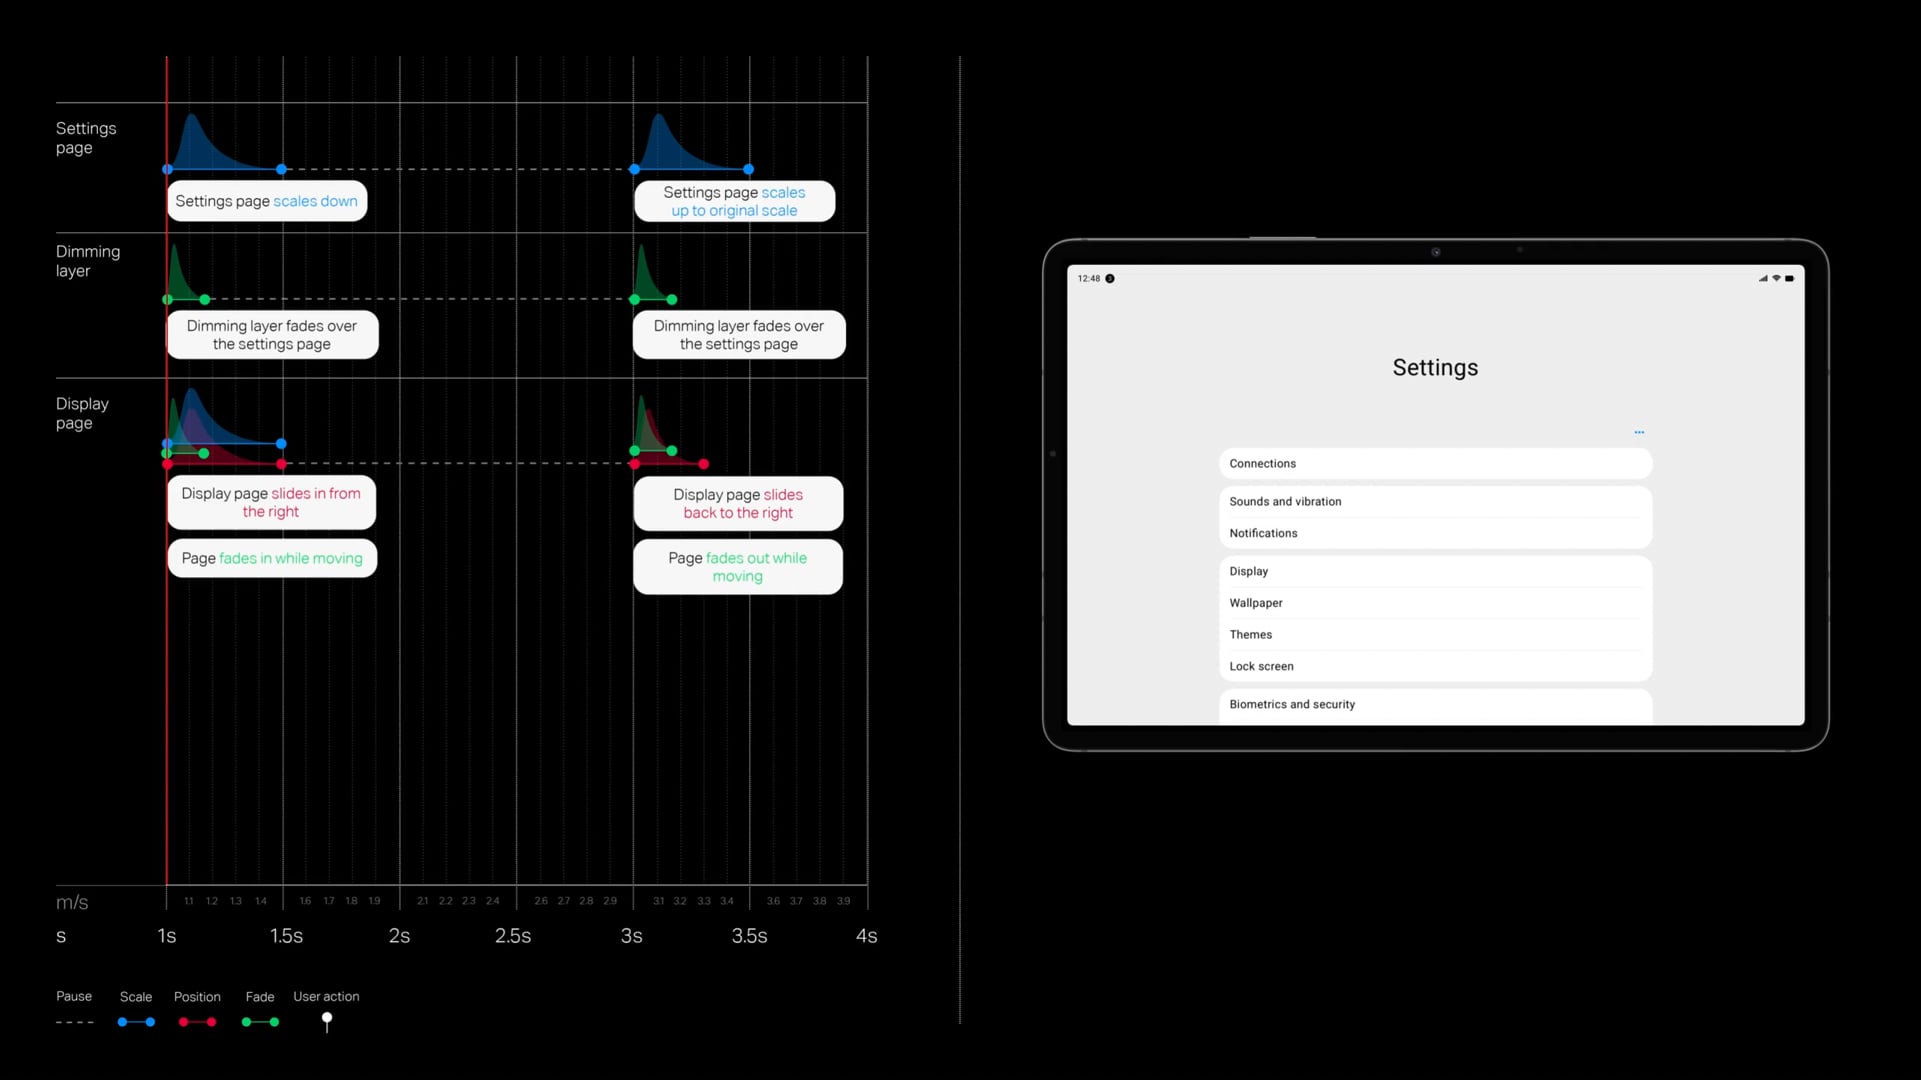Click 'Settings page scales up to original scale' tooltip

735,201
